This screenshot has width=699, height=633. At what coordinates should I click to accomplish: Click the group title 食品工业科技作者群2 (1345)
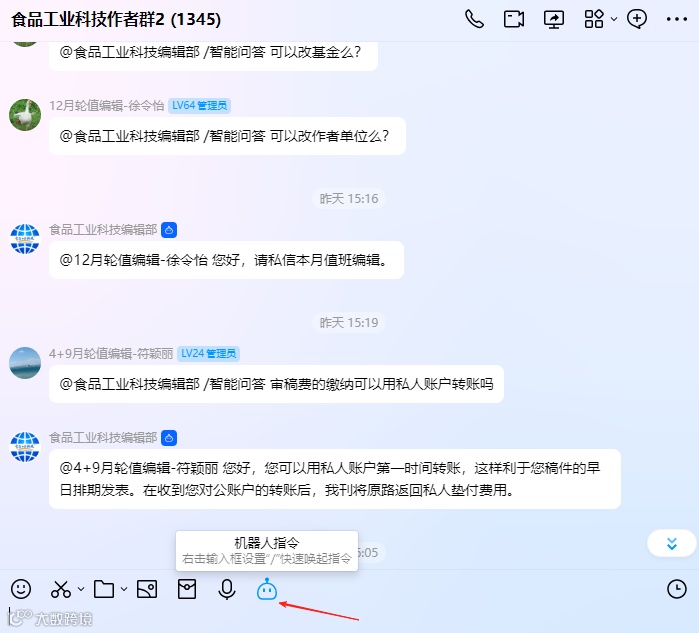pyautogui.click(x=116, y=19)
